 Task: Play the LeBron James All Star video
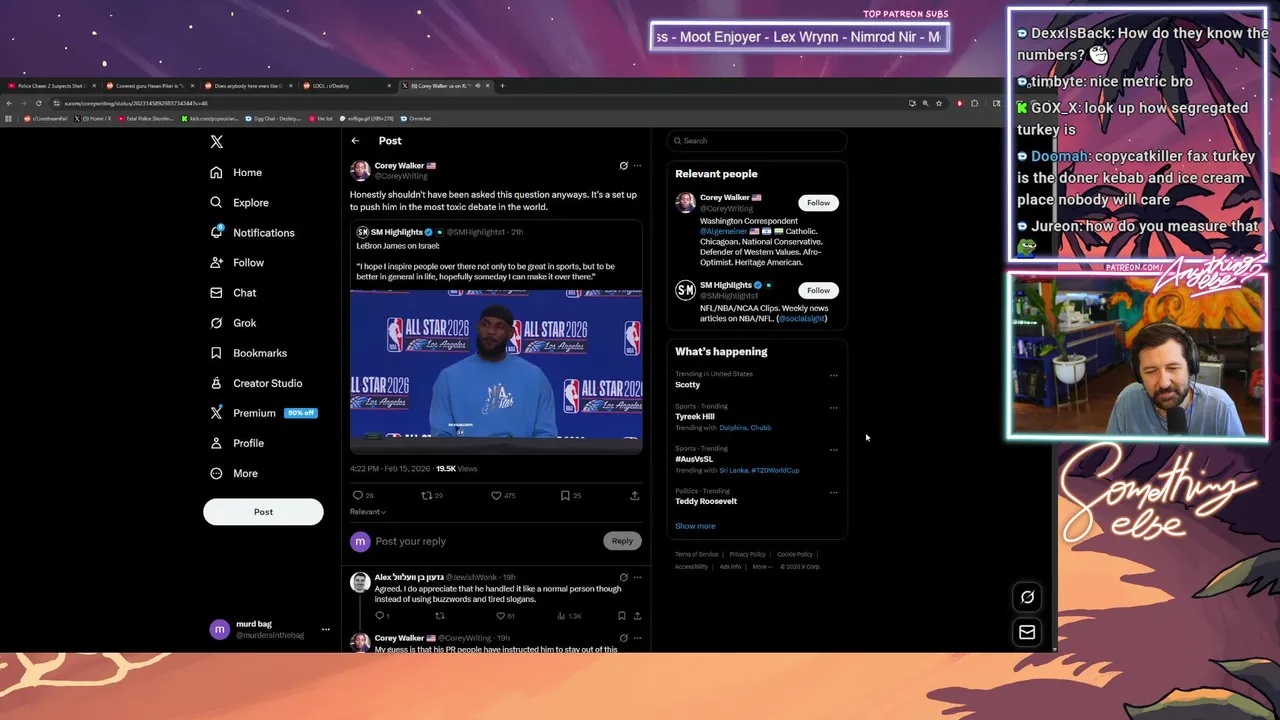(x=496, y=370)
